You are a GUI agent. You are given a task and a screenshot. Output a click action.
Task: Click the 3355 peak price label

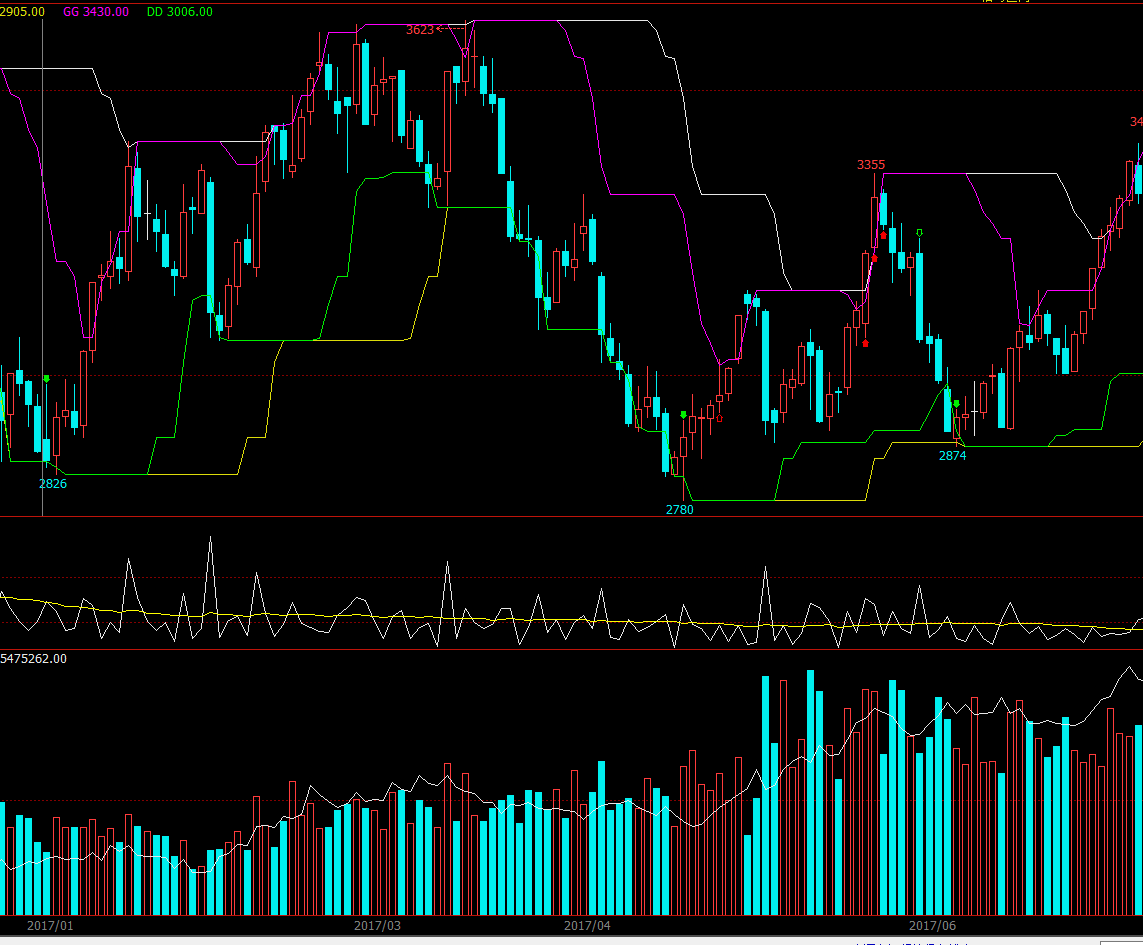pyautogui.click(x=871, y=165)
